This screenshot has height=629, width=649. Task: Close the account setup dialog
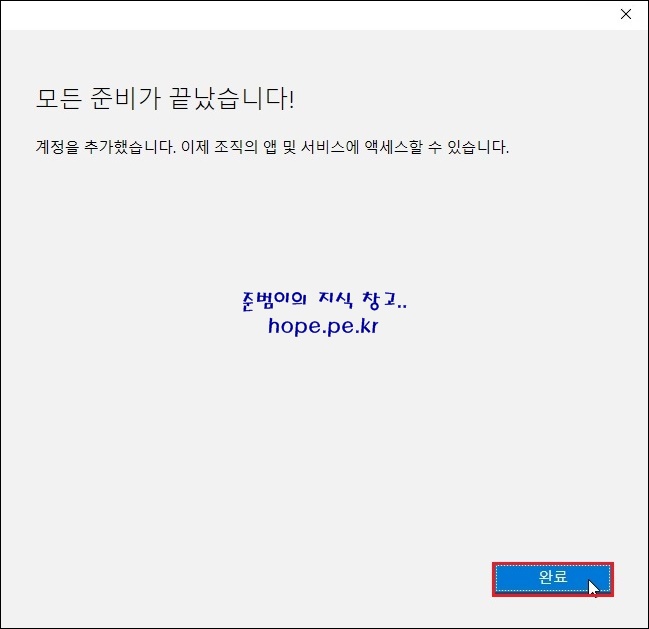click(626, 14)
